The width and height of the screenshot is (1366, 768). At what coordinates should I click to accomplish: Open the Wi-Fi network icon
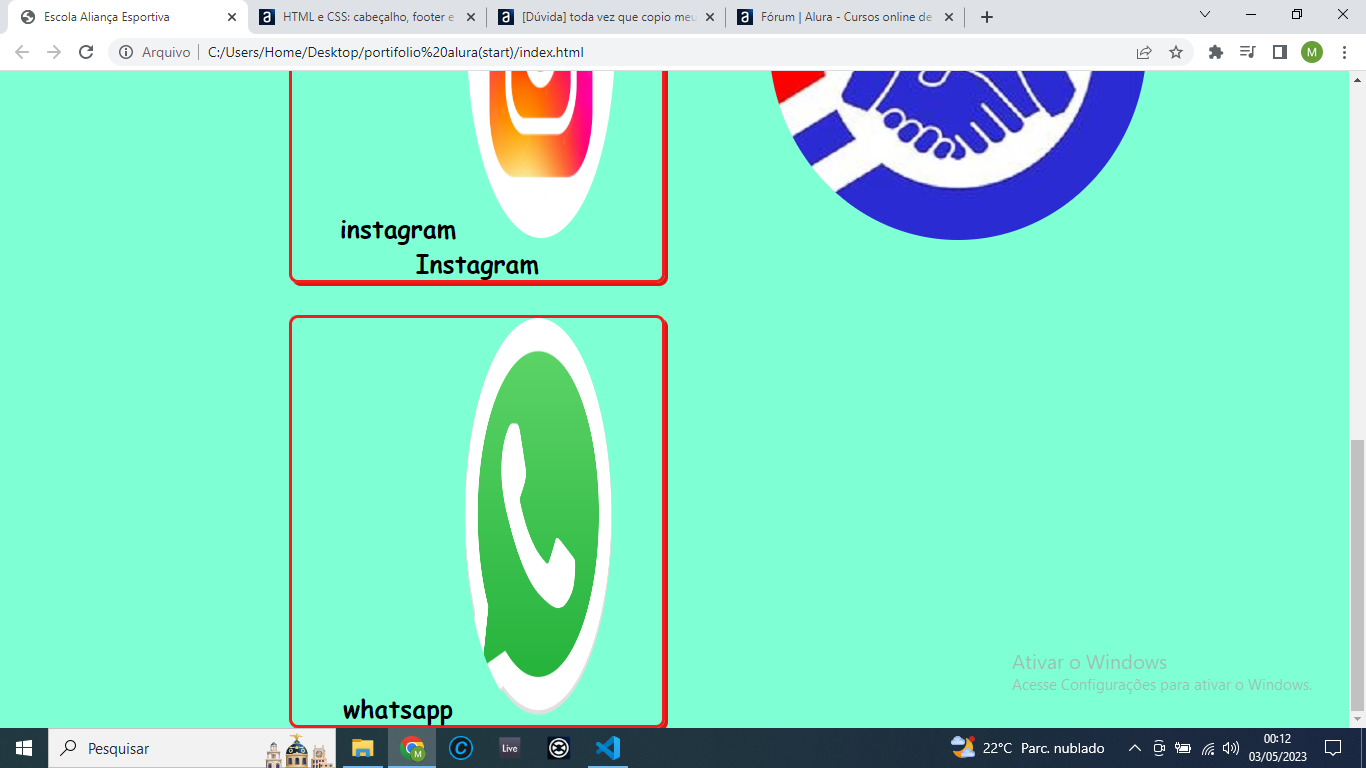coord(1208,748)
